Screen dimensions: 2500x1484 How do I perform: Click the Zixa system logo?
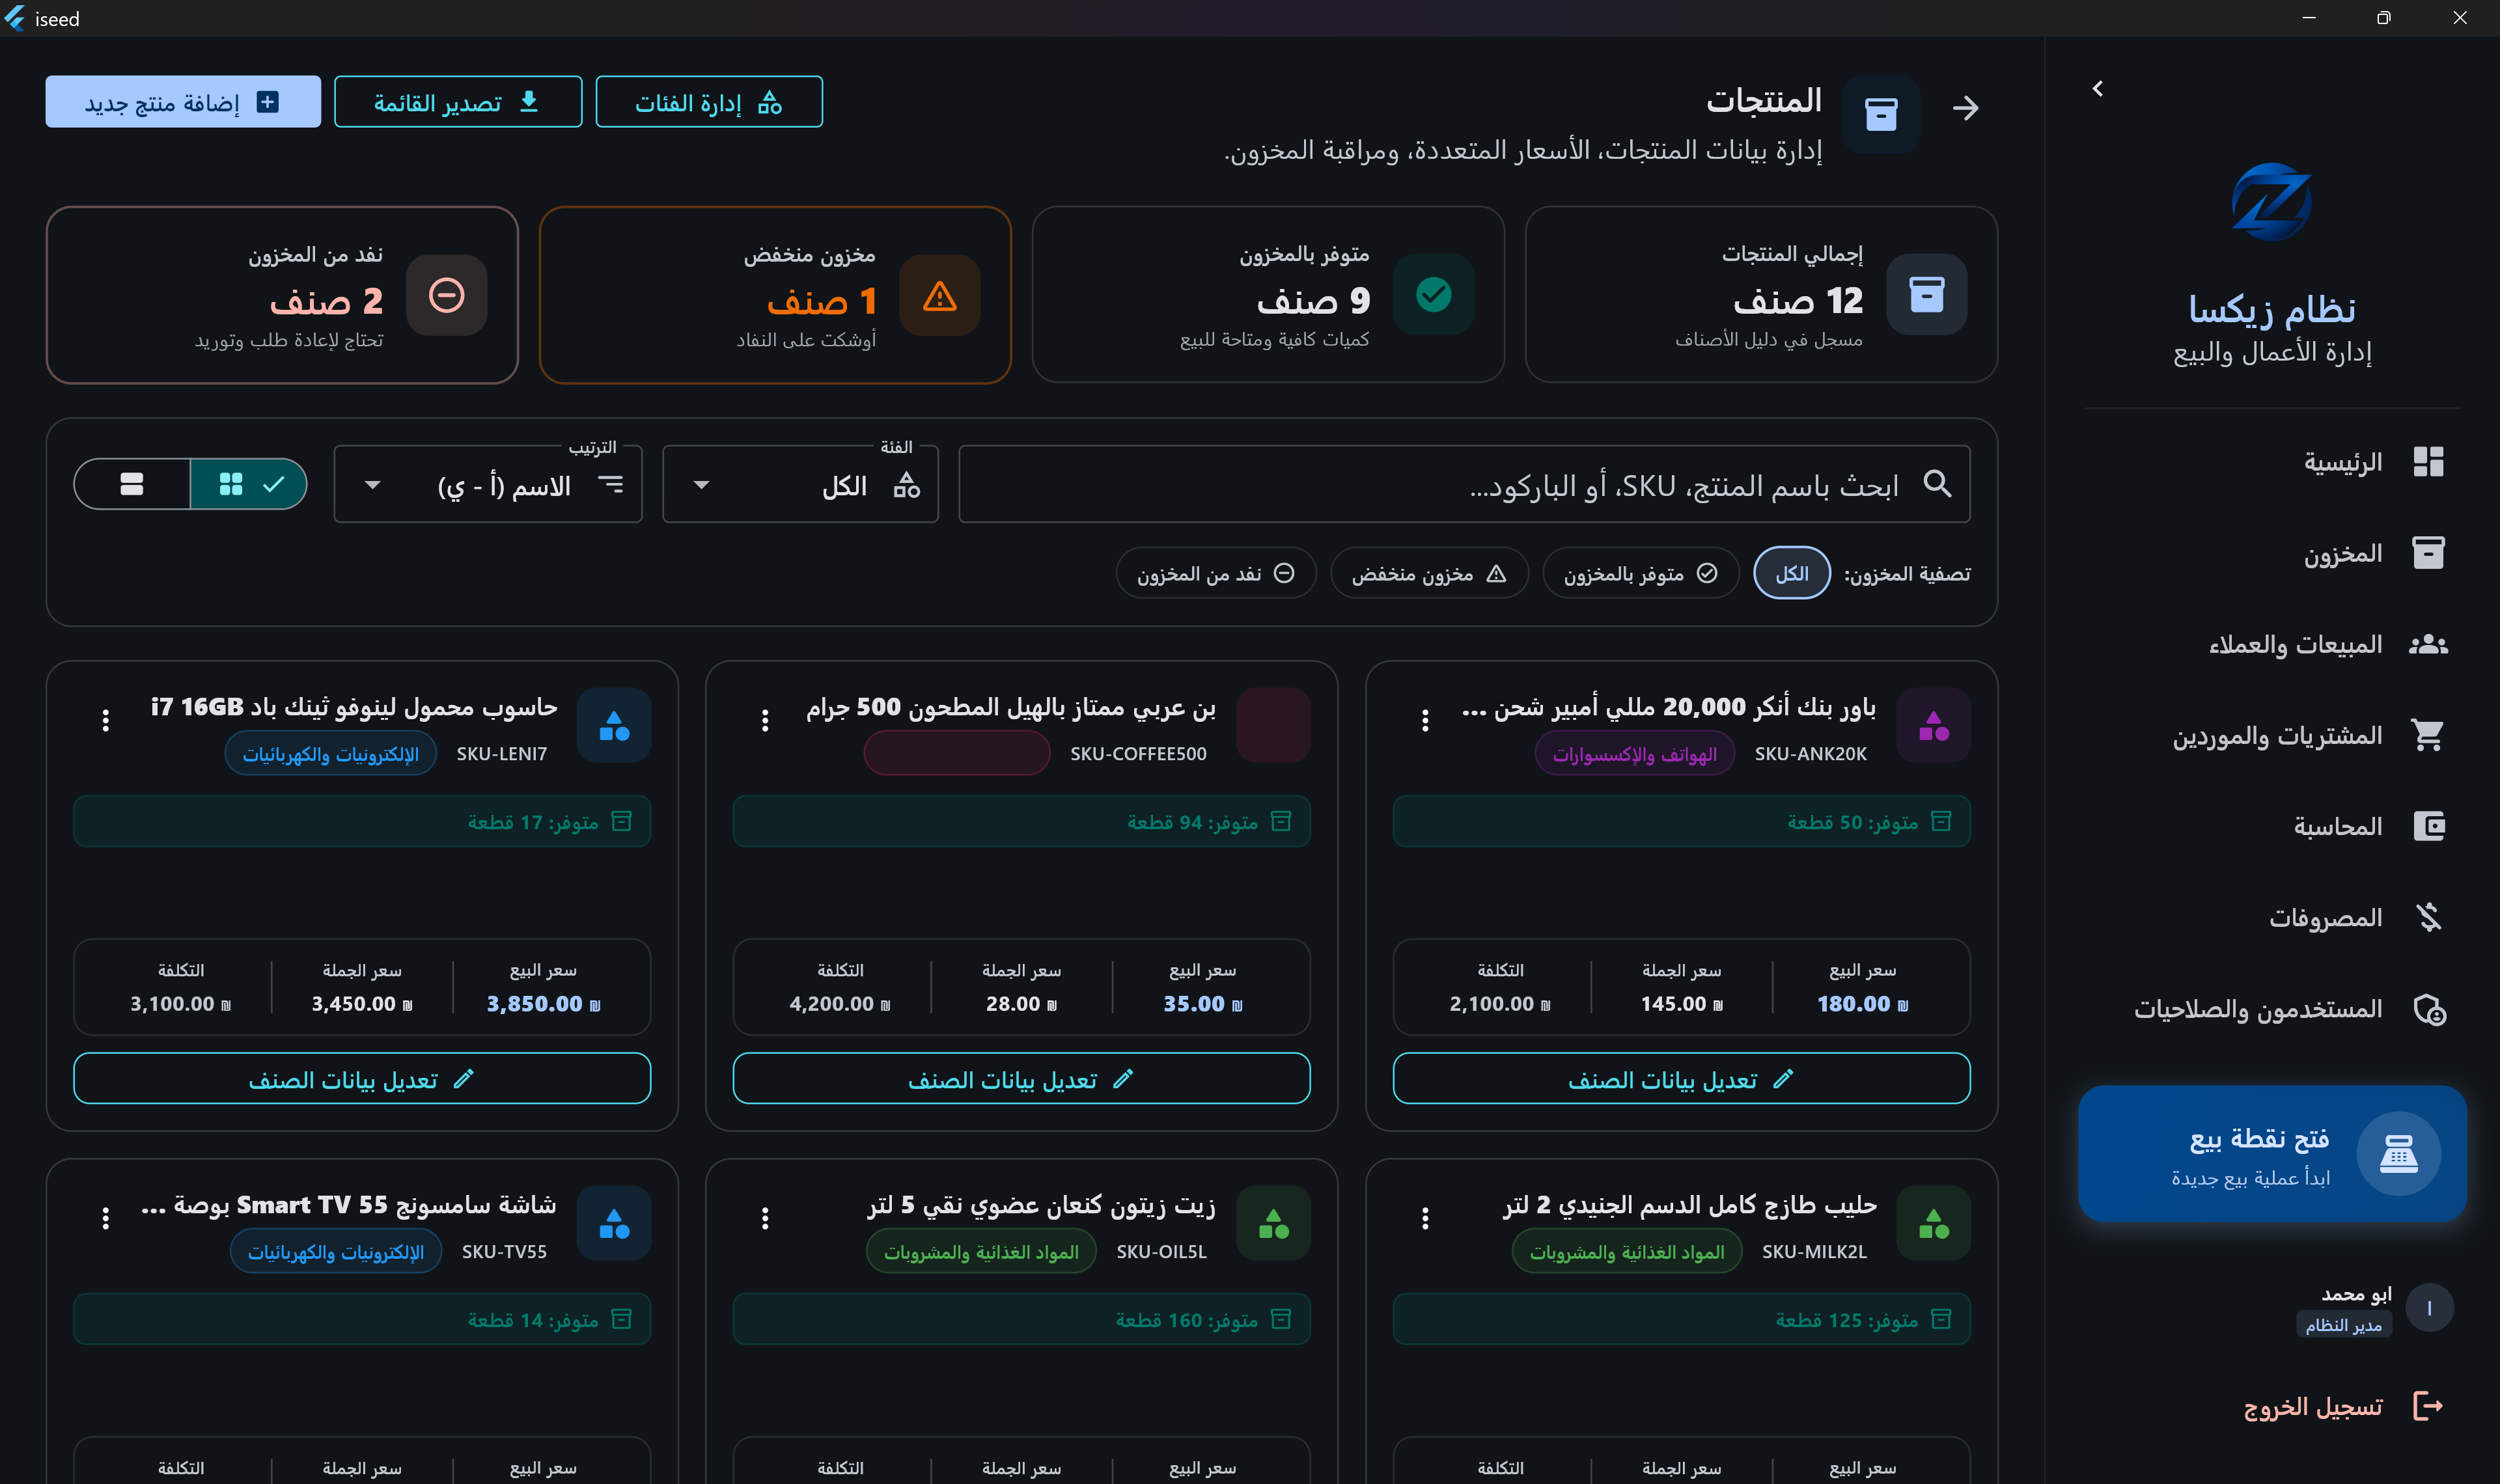point(2271,202)
